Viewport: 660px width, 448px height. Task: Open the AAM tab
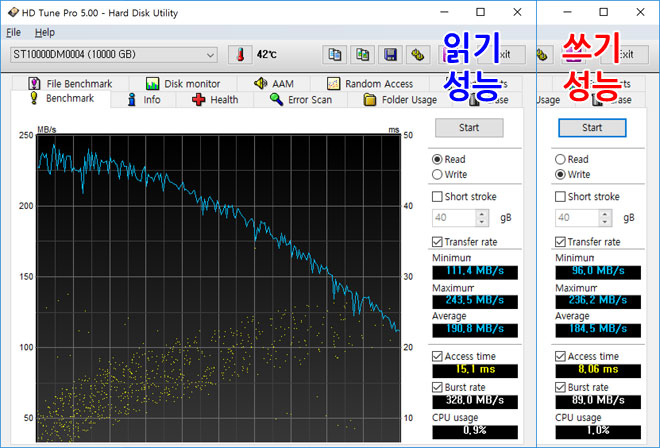(274, 84)
